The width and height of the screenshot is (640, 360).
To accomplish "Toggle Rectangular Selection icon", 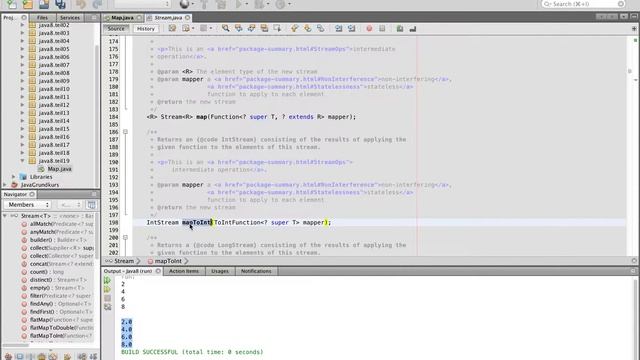I will pos(278,28).
